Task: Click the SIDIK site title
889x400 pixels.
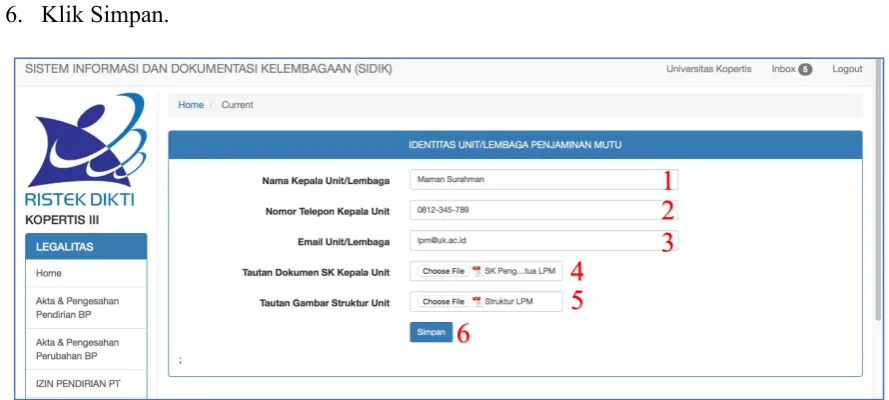Action: 208,69
